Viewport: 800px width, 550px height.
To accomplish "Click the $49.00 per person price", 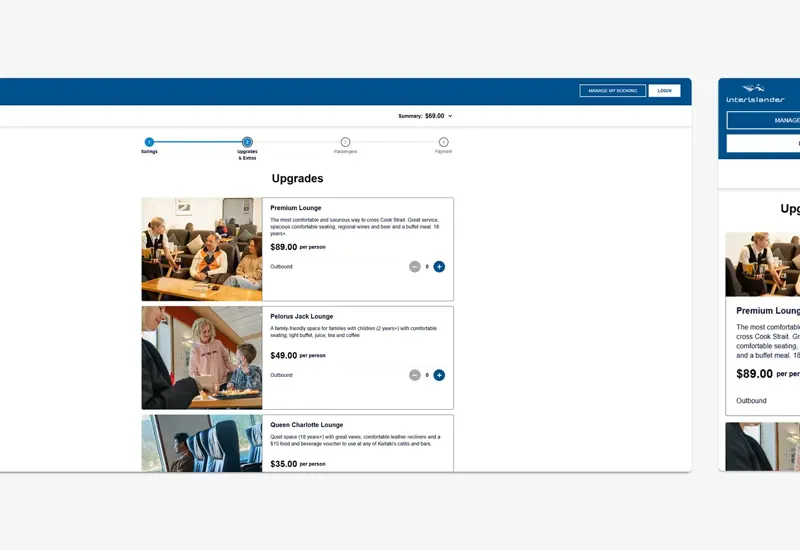I will pos(298,356).
